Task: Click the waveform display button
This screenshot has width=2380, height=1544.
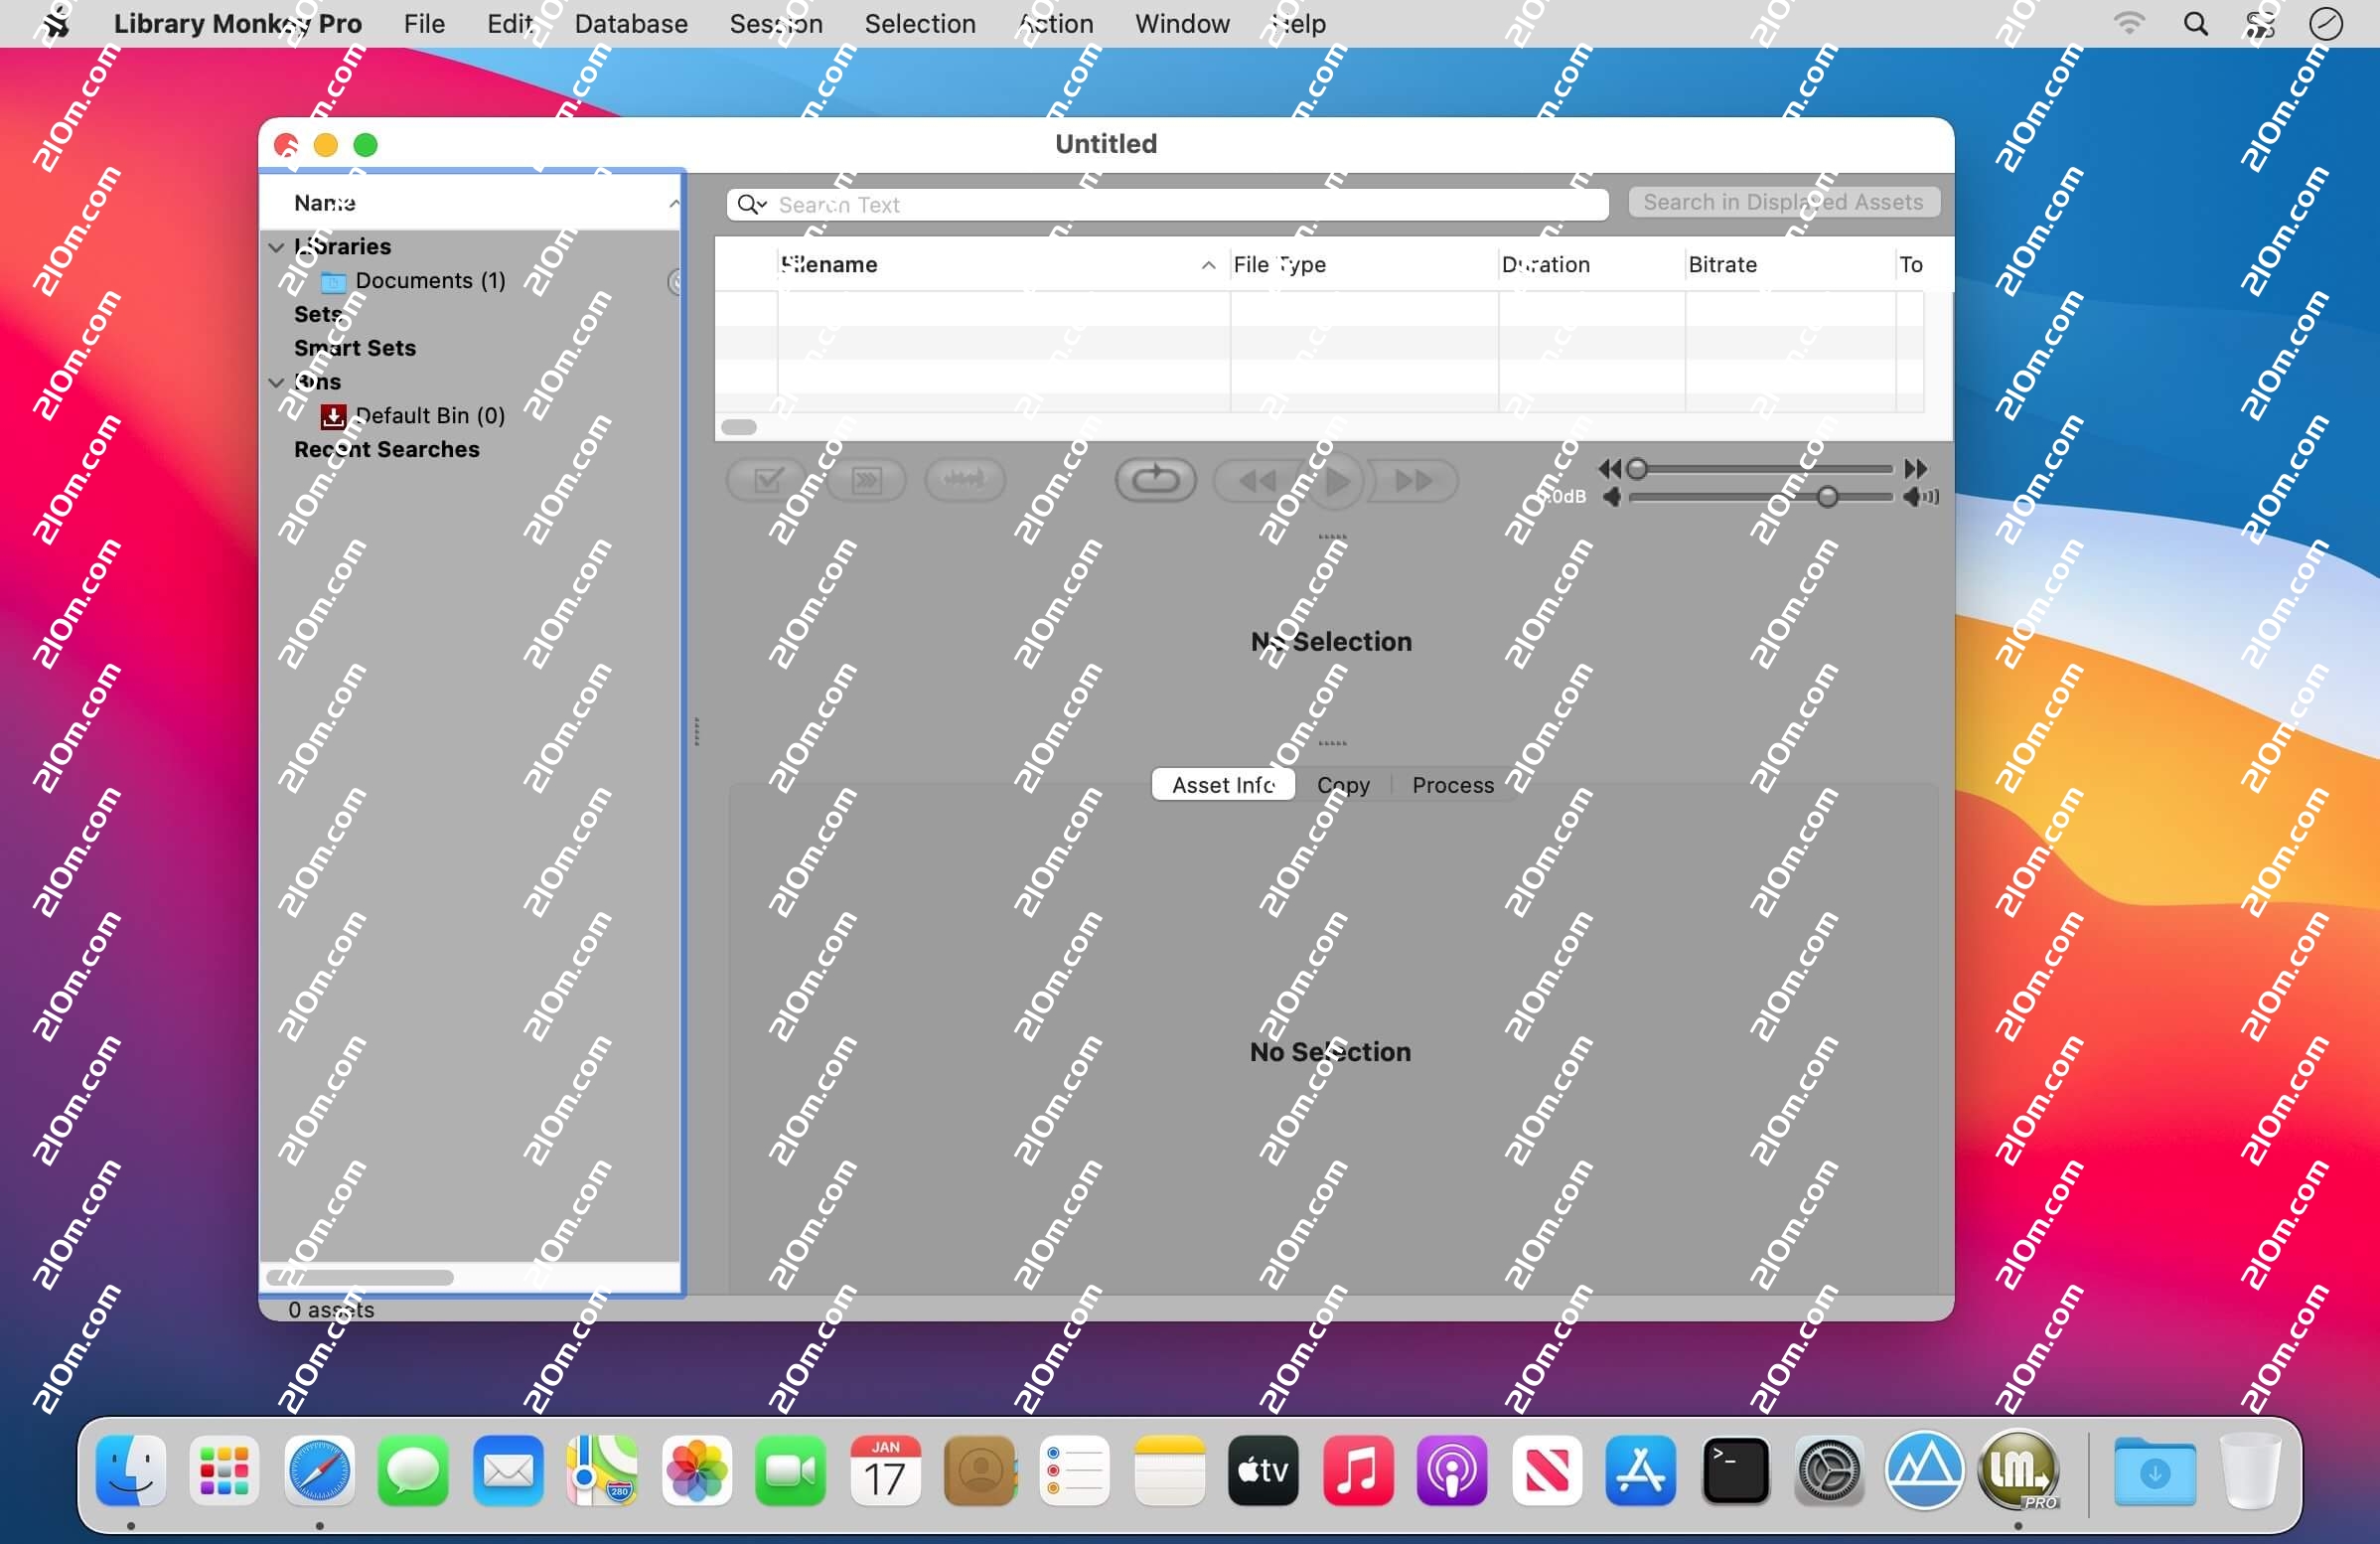Action: click(x=964, y=480)
